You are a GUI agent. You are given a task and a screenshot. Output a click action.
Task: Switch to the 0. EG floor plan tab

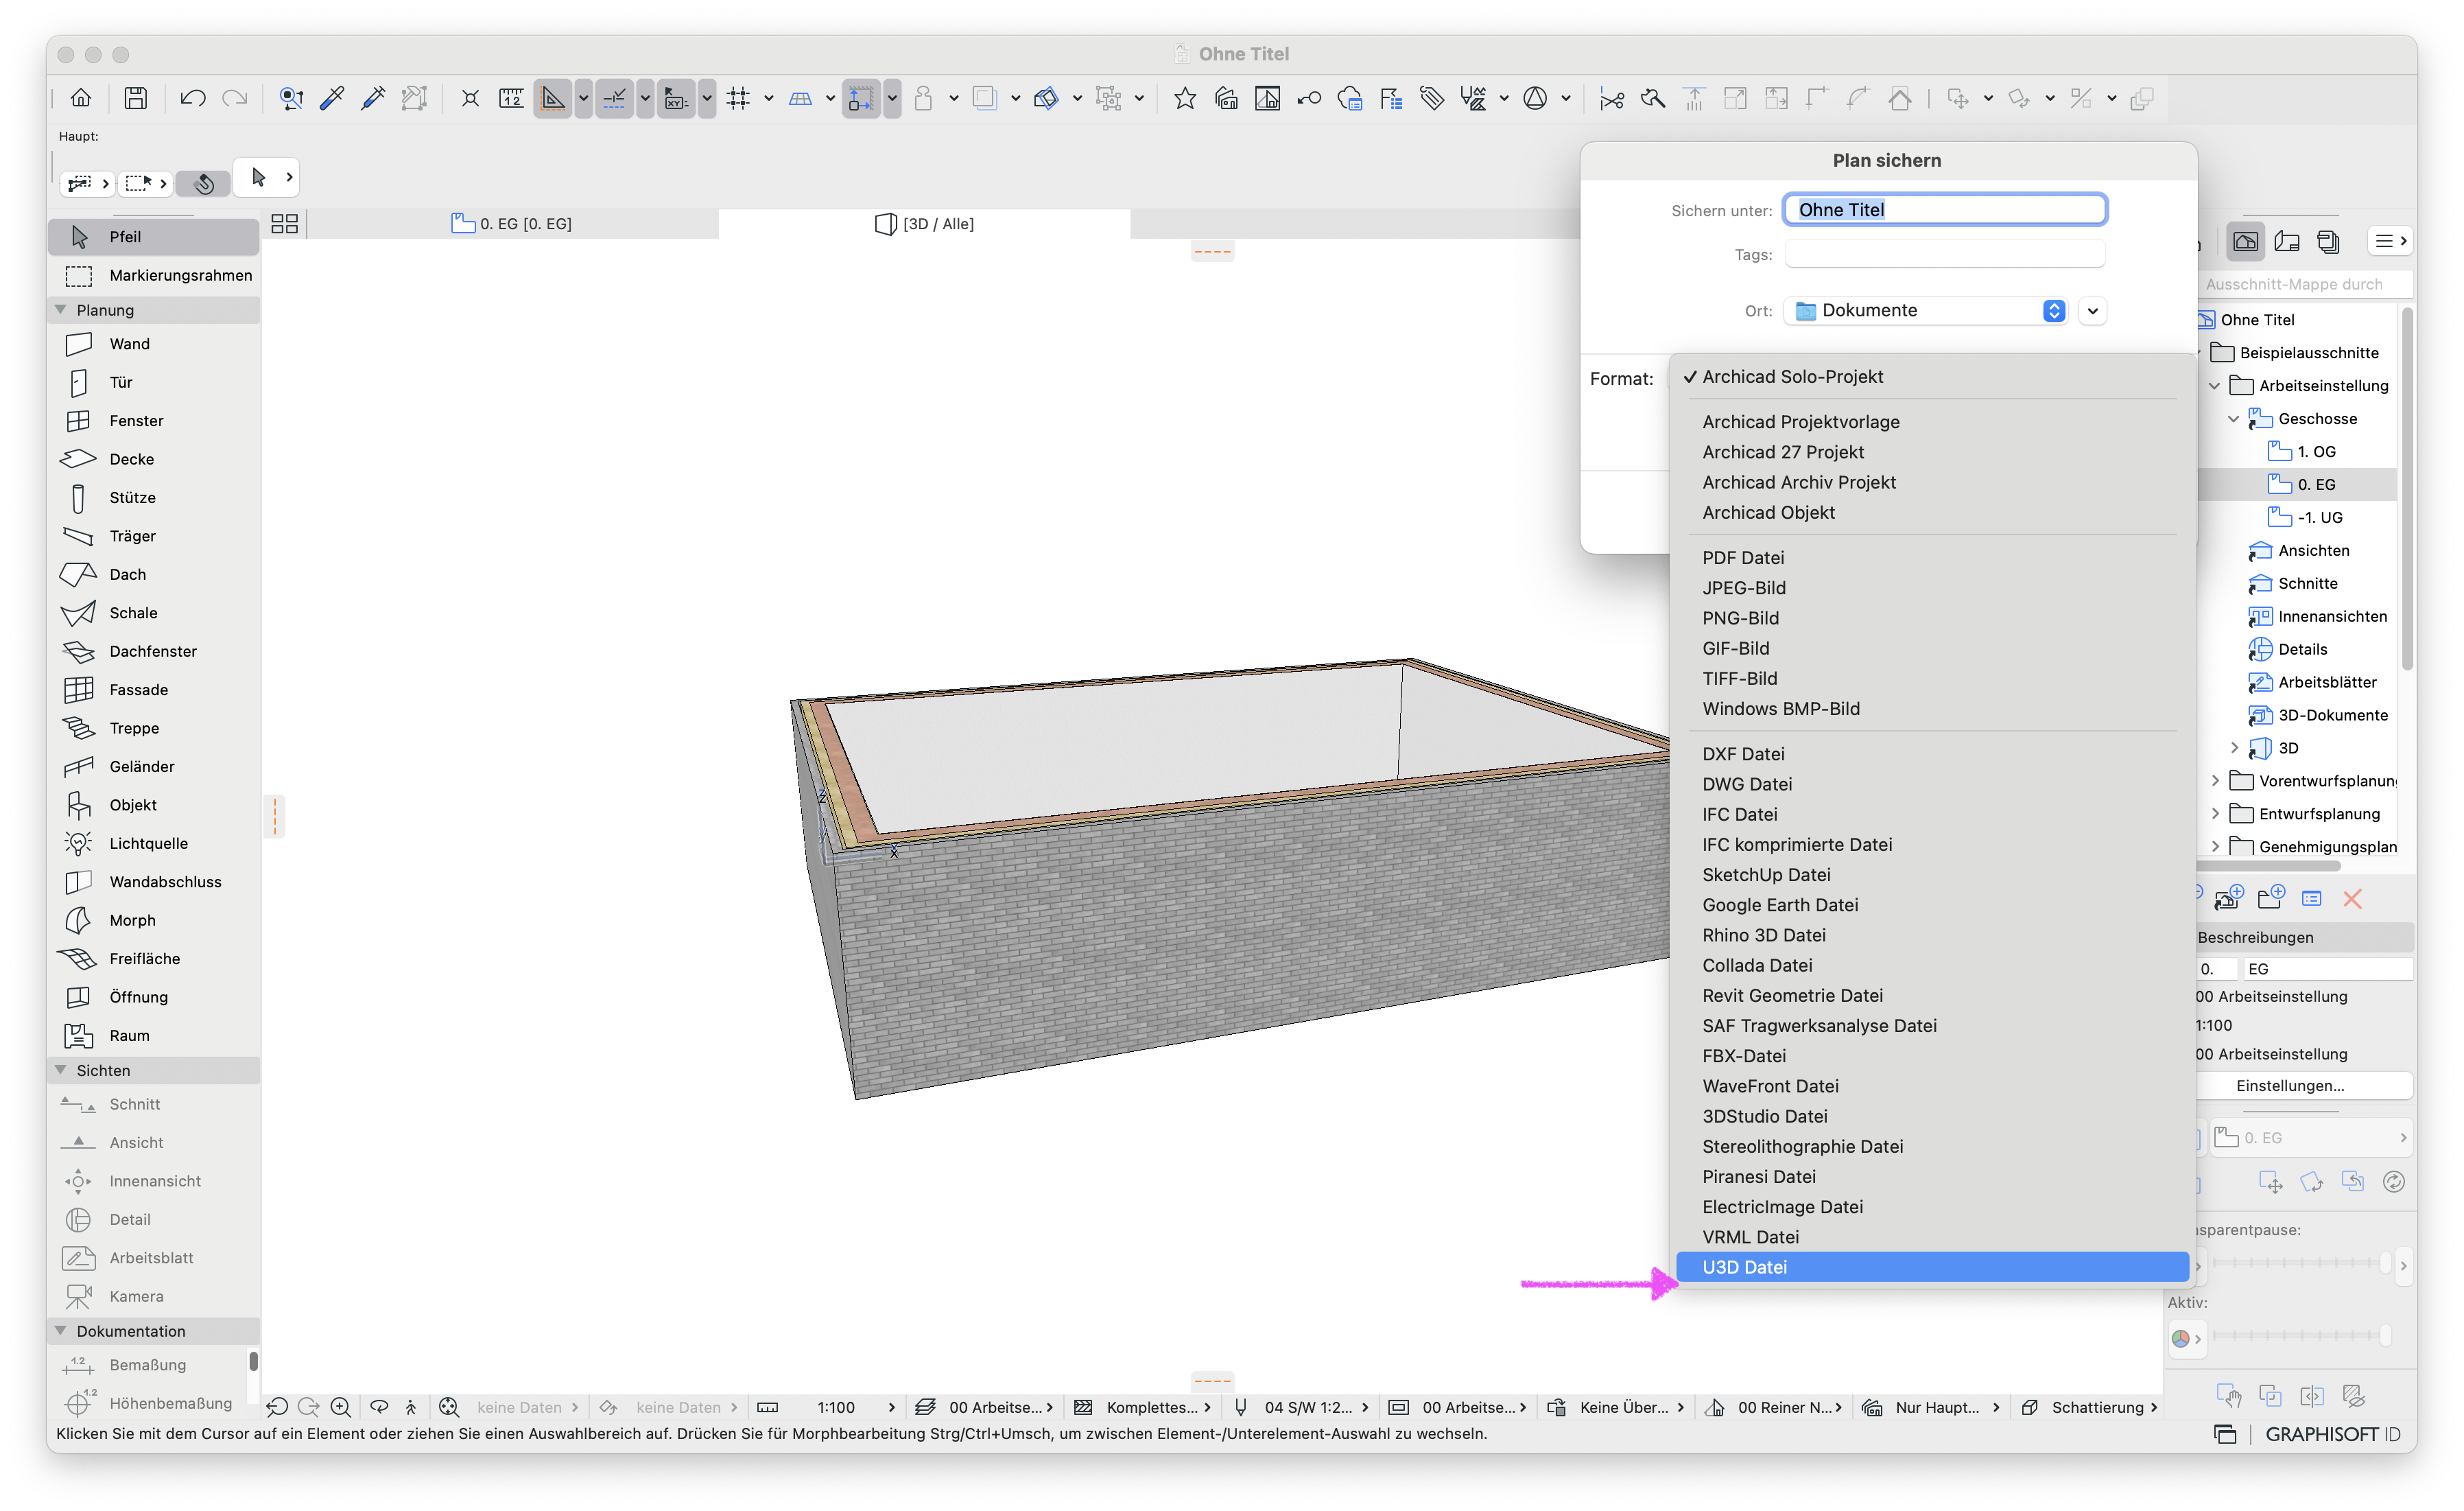click(512, 224)
